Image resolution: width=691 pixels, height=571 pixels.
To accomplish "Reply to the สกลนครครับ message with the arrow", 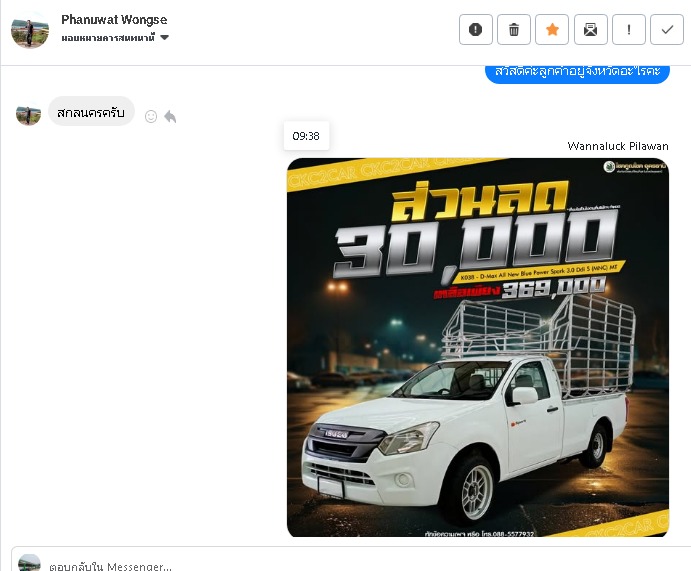I will 170,116.
